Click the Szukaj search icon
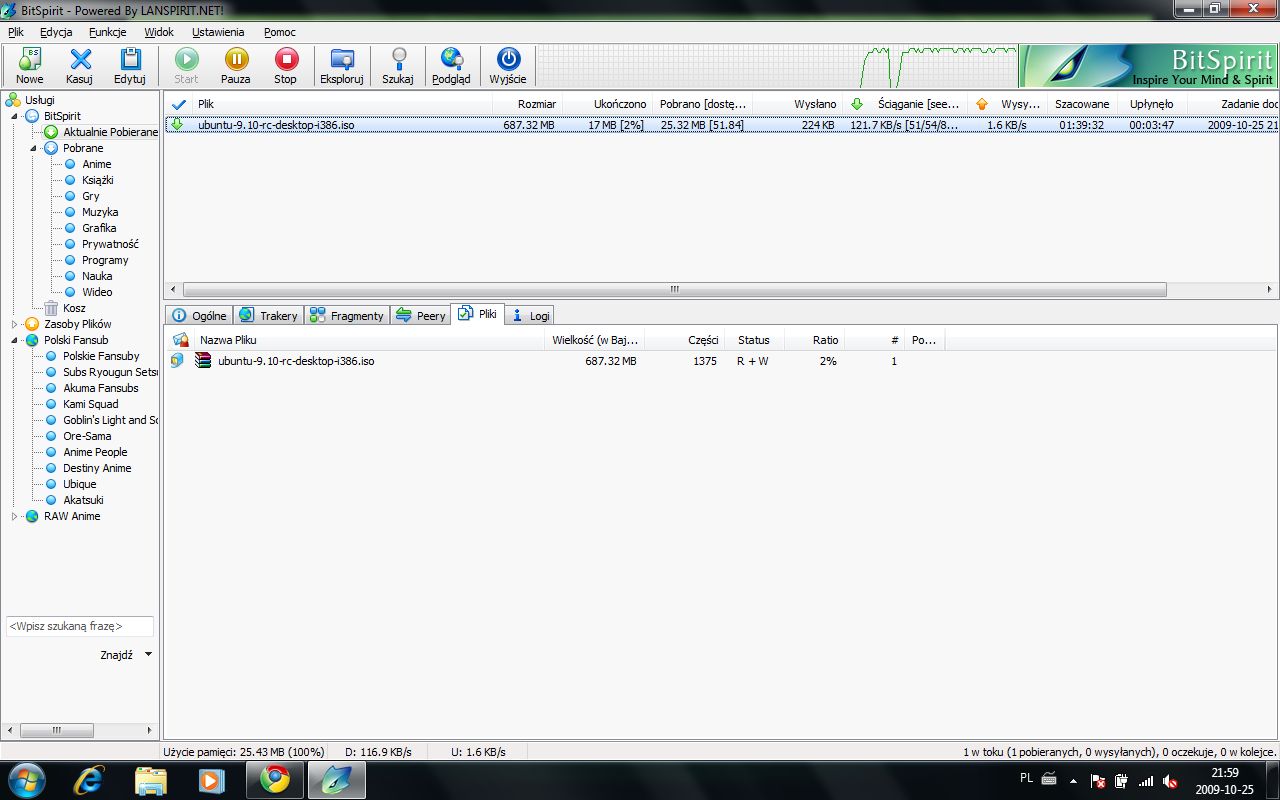 pos(398,59)
